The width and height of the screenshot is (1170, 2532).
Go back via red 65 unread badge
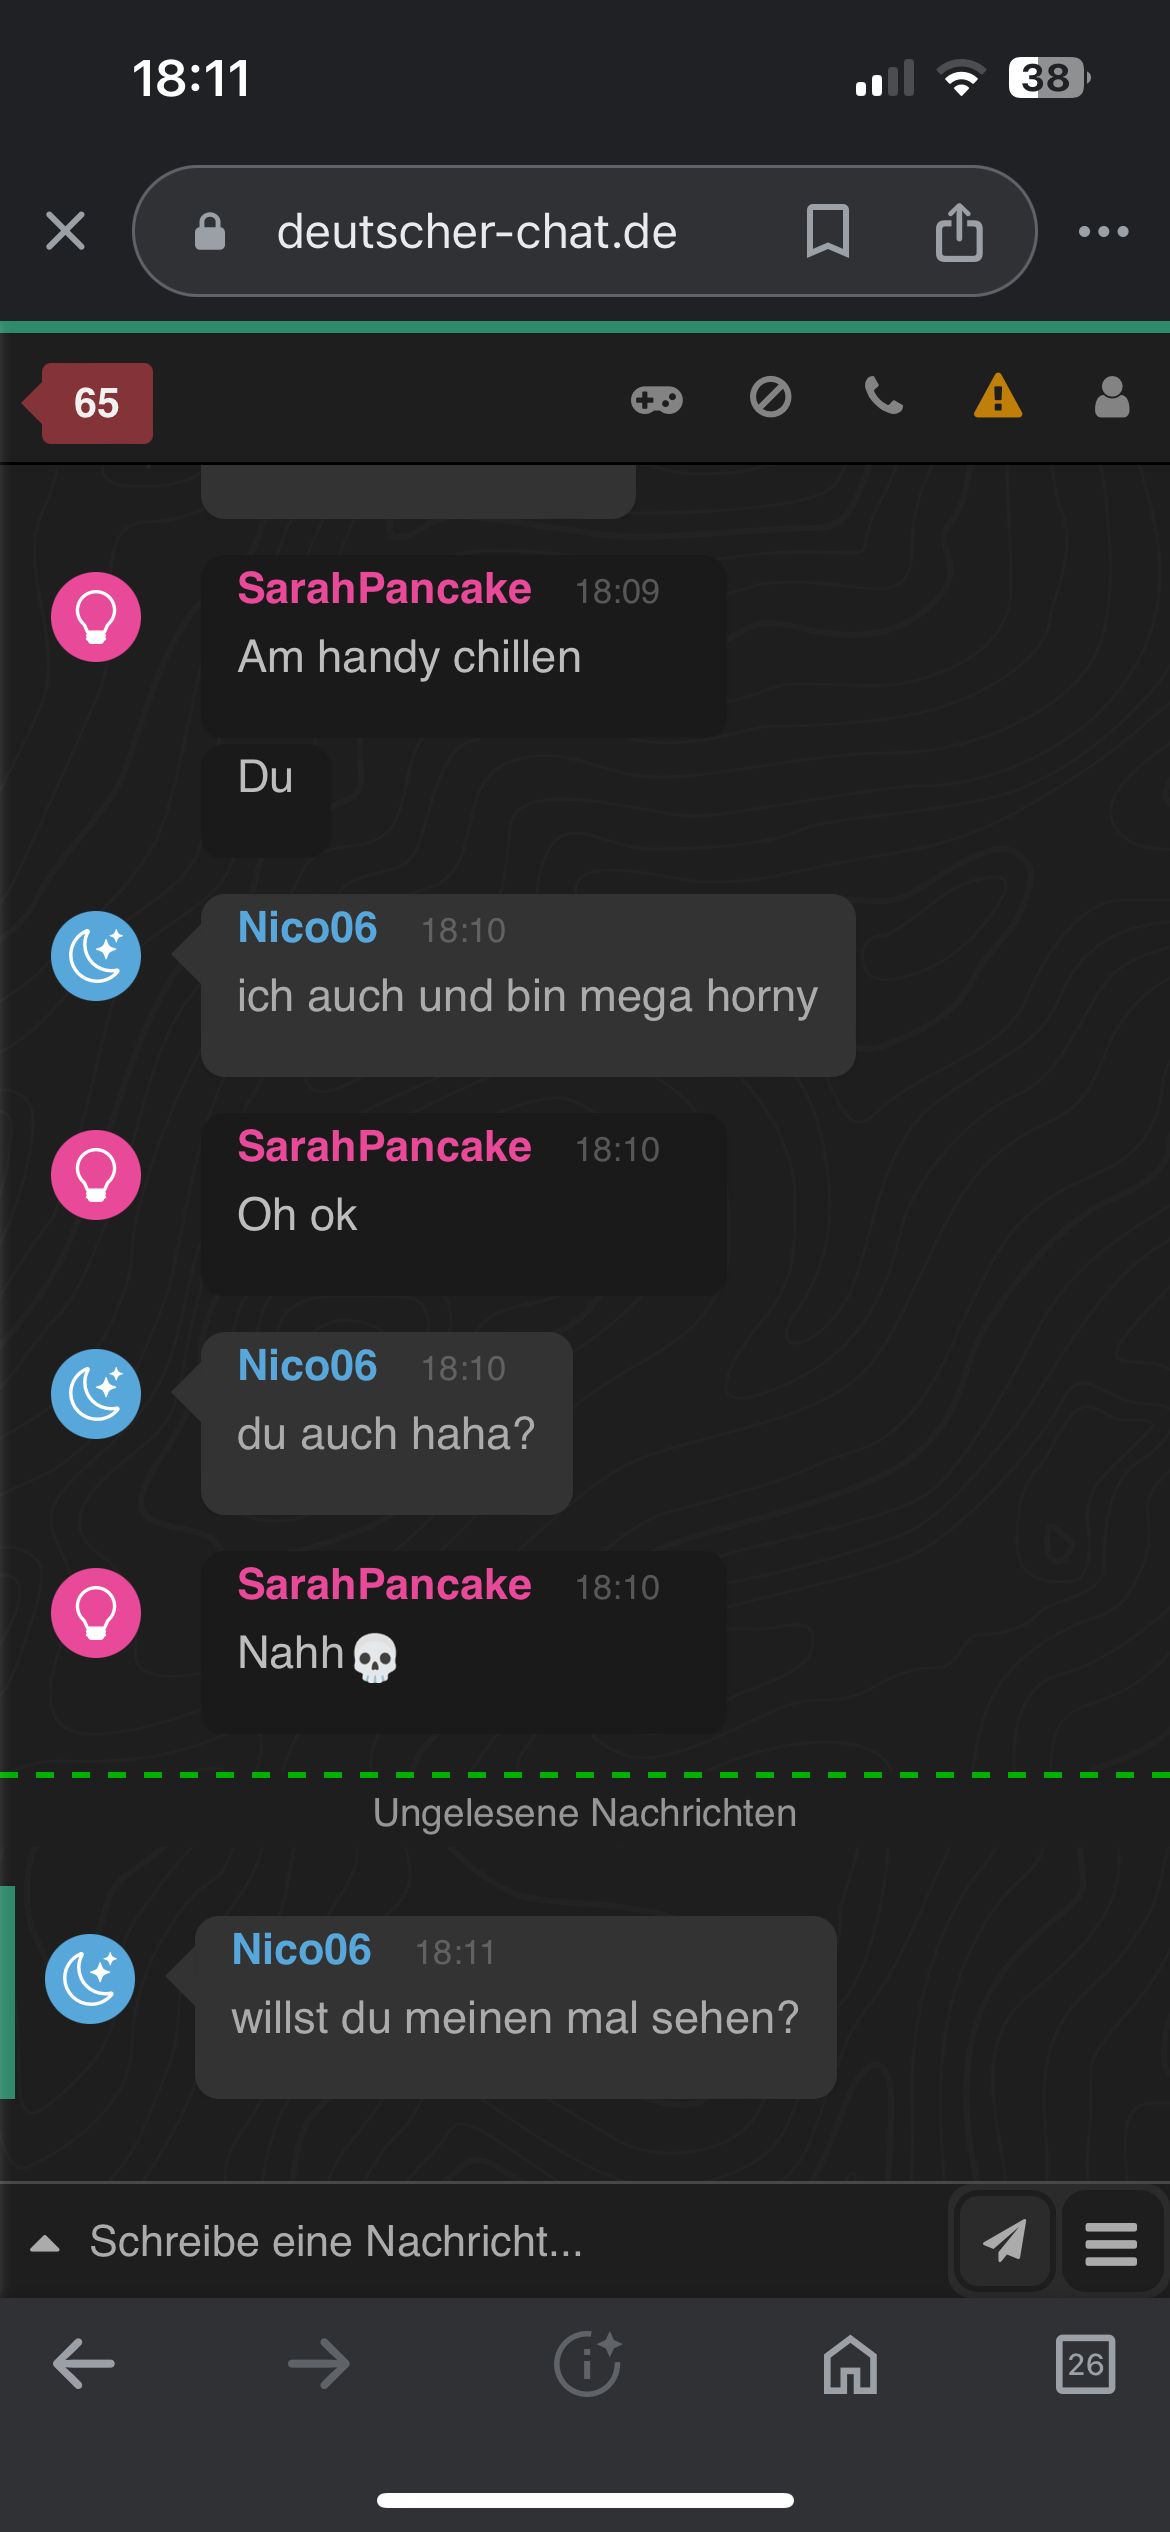(x=89, y=403)
